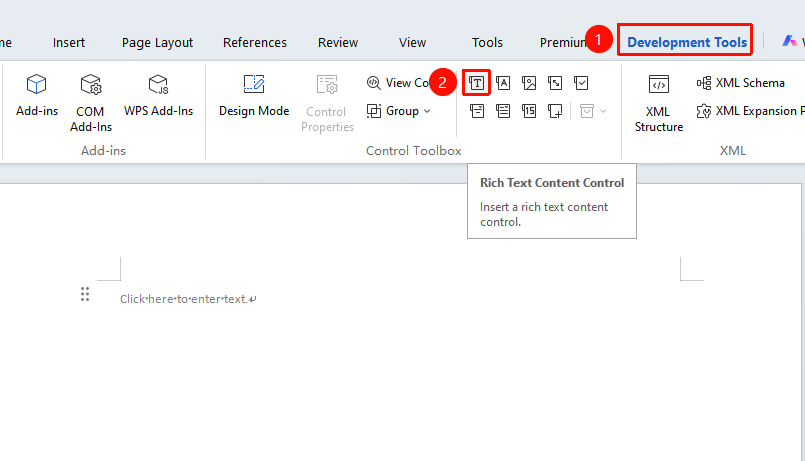Click the paragraph drag handle in document
This screenshot has height=461, width=805.
(x=85, y=294)
